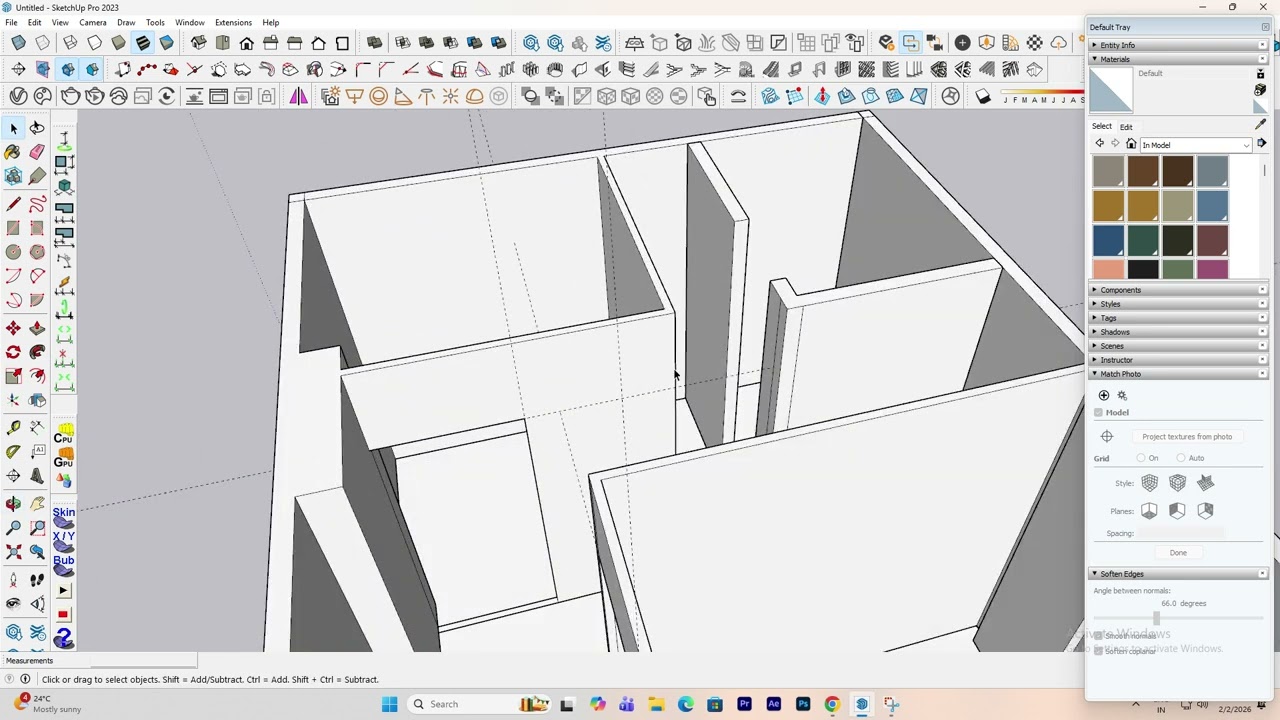Screen dimensions: 1280x720
Task: Switch to Front view house icon
Action: pyautogui.click(x=247, y=42)
